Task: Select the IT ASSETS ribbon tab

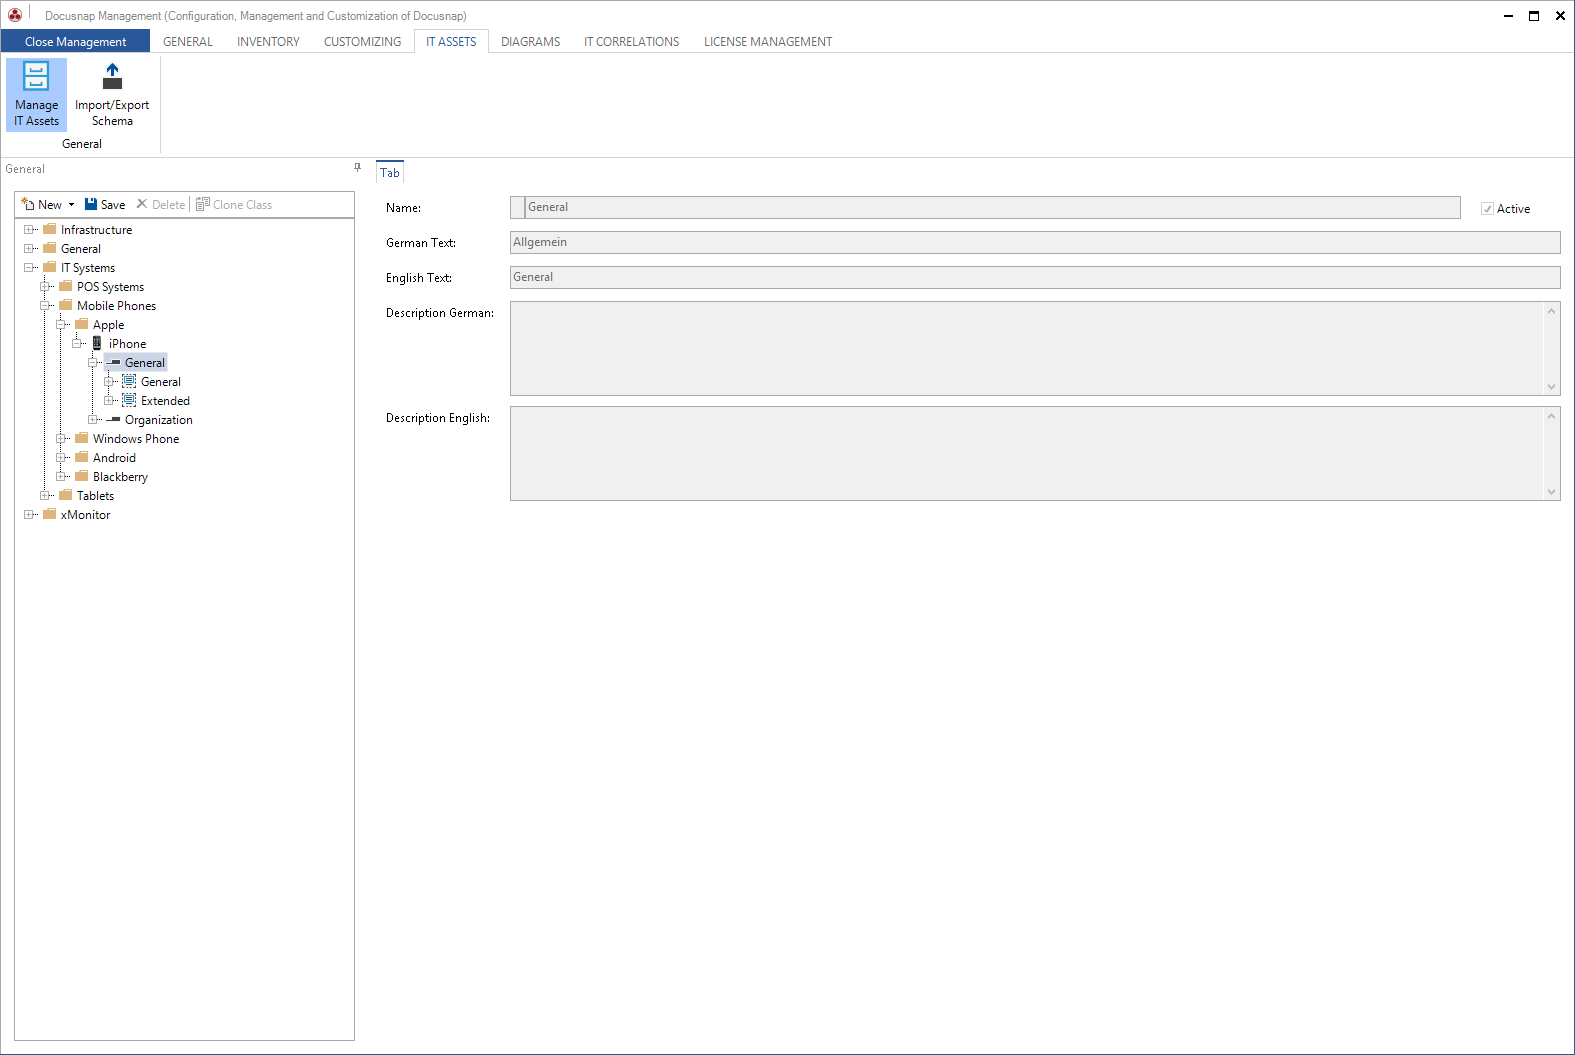Action: coord(451,41)
